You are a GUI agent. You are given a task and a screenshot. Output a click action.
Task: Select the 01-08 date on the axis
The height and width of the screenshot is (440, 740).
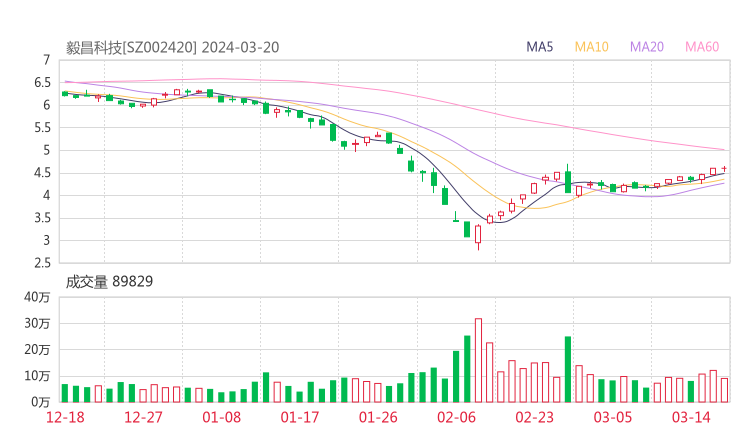pos(223,417)
